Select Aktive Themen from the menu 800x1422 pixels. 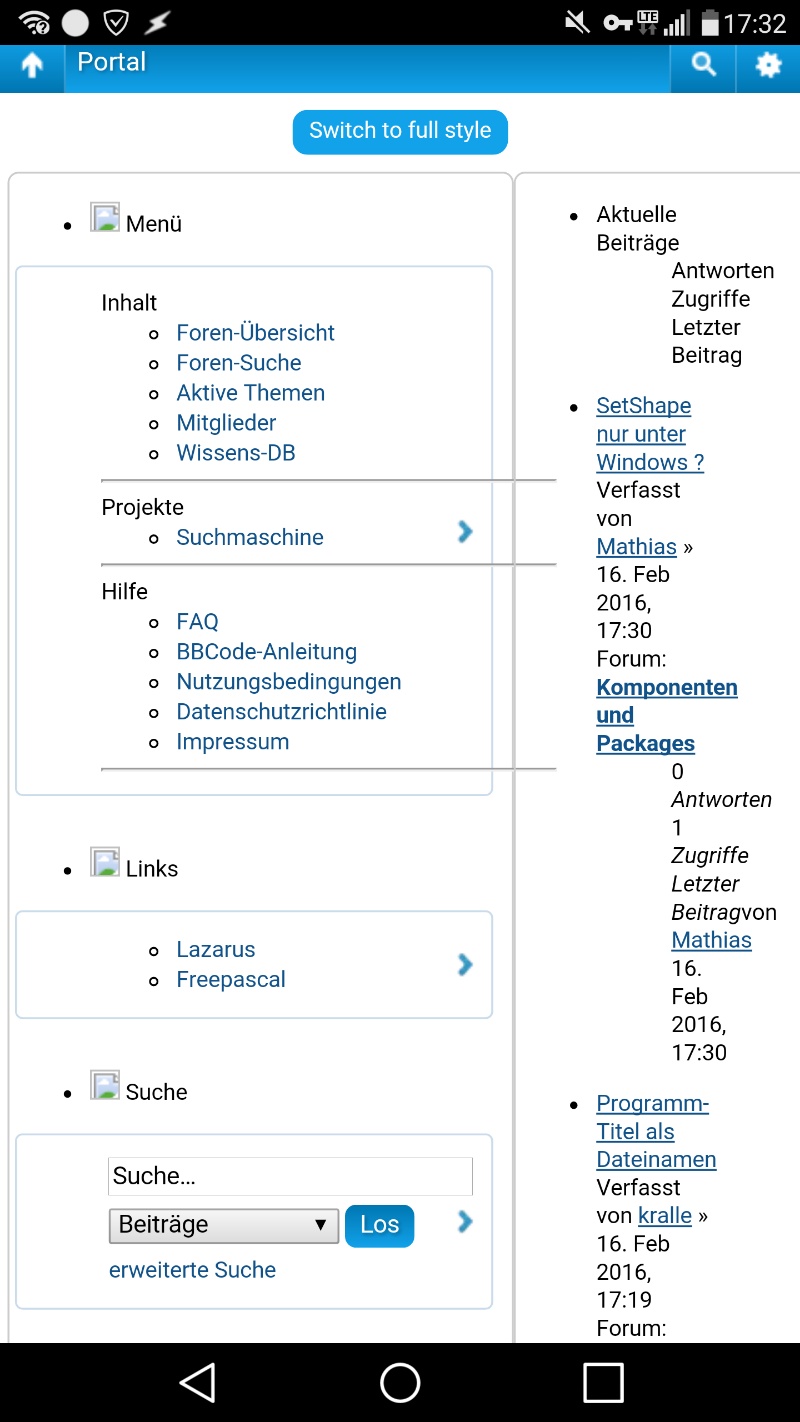tap(250, 393)
